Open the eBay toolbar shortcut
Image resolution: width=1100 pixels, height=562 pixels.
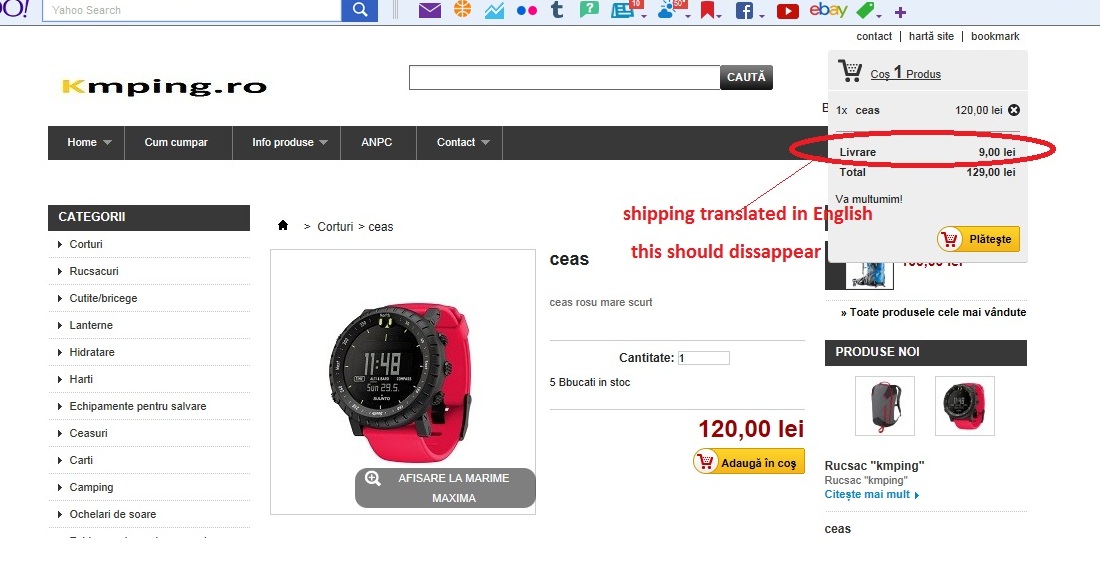(x=828, y=10)
